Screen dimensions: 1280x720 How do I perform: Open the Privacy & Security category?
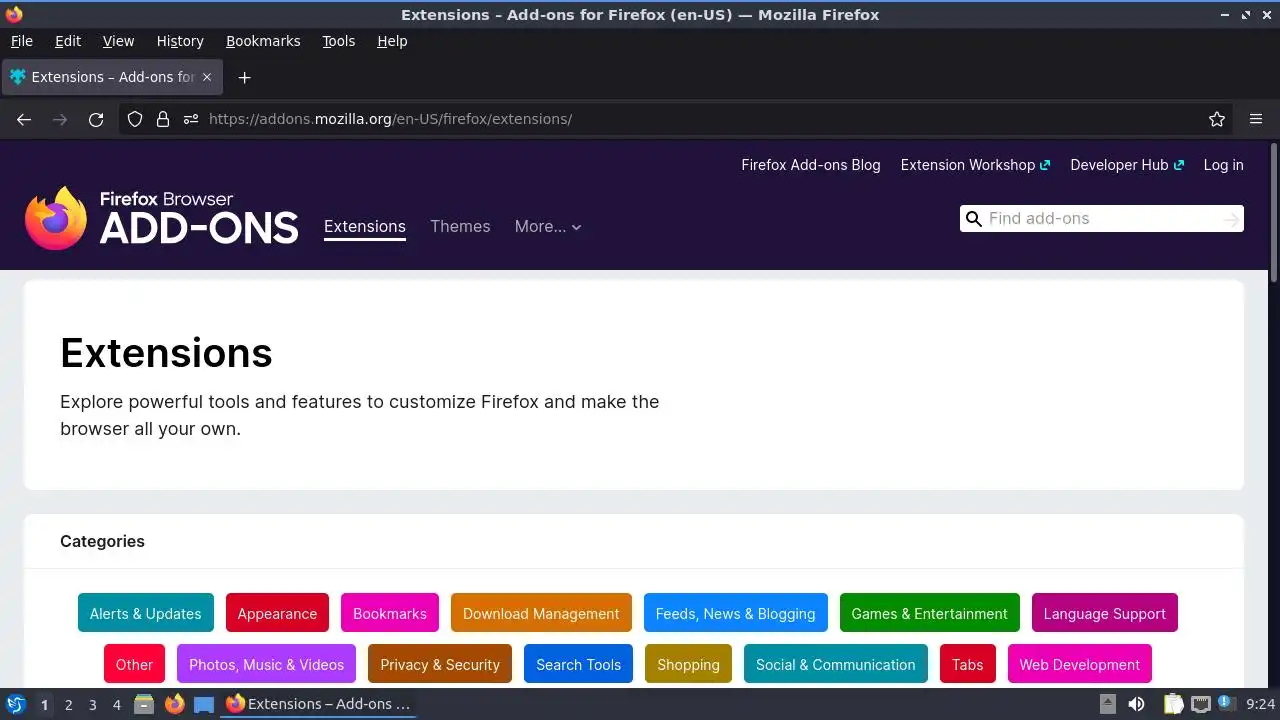tap(440, 664)
